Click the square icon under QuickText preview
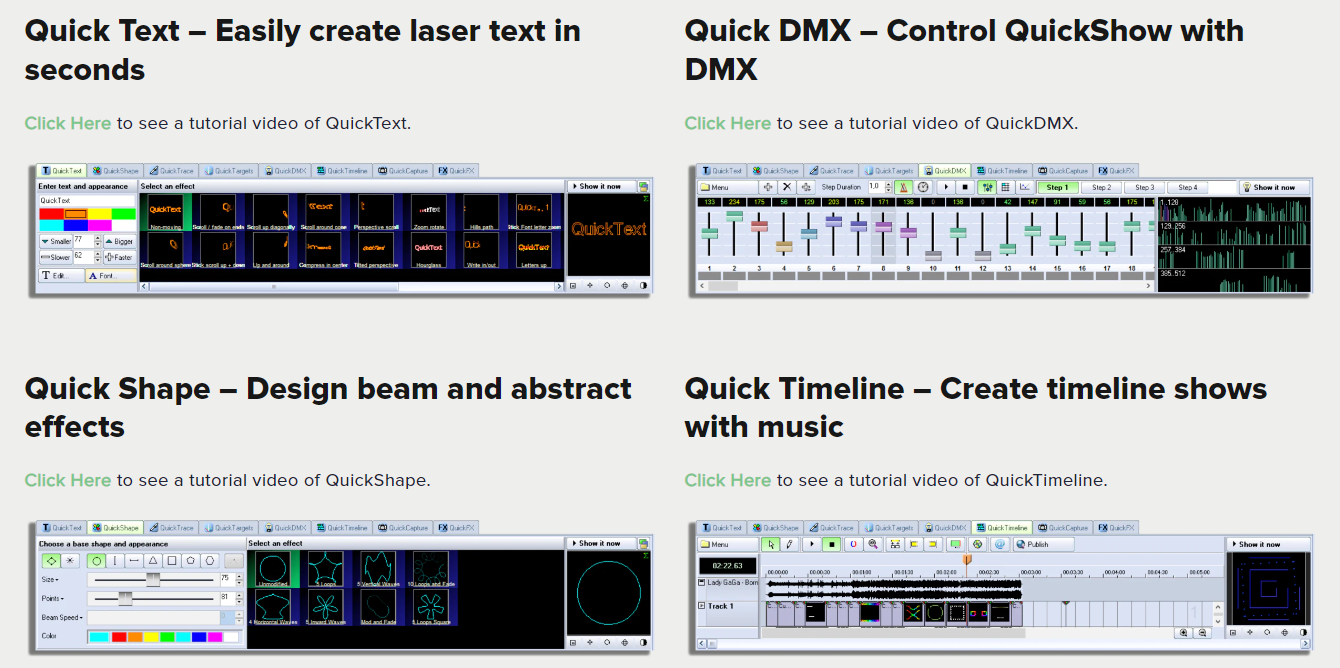Screen dimensions: 1340x668 click(573, 286)
